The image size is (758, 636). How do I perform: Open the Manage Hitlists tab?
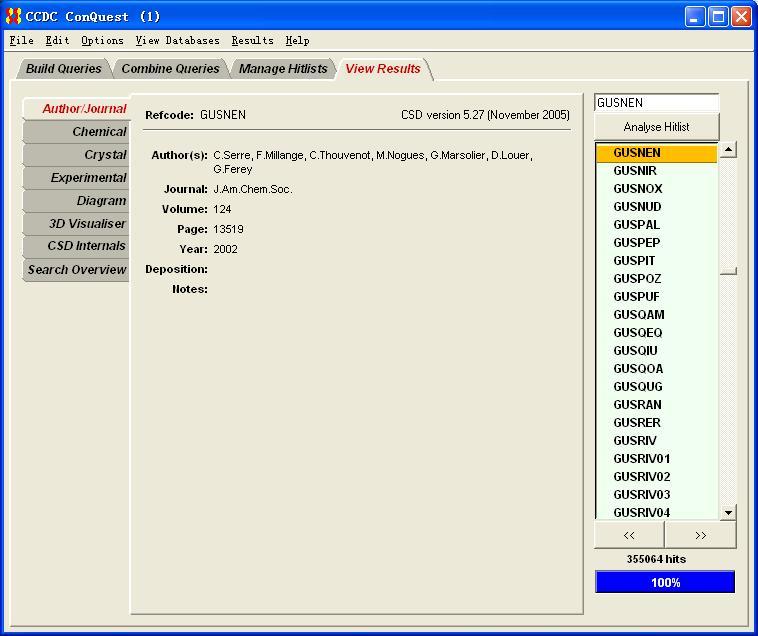coord(283,69)
